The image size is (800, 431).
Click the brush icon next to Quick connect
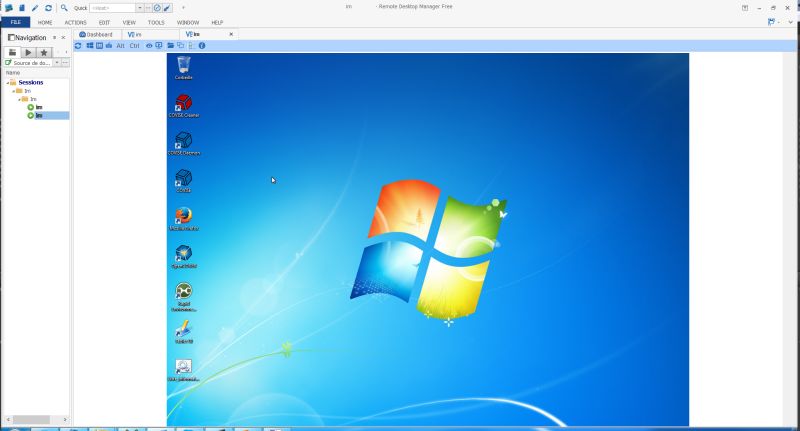point(167,8)
